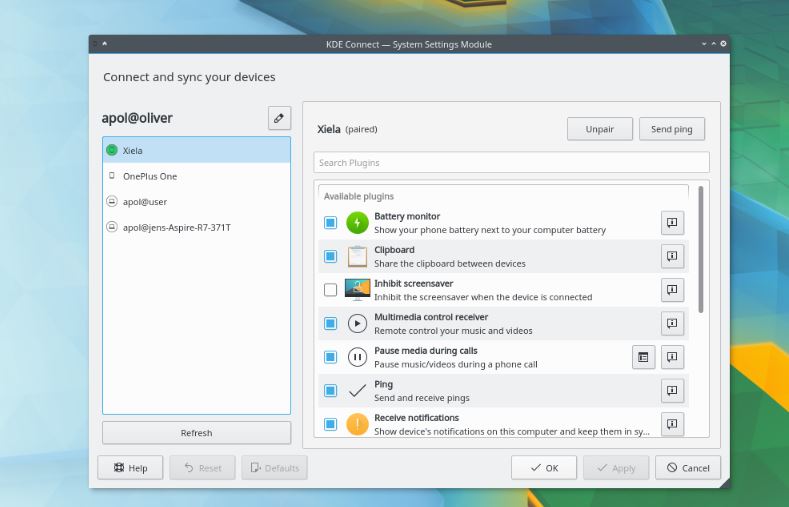The width and height of the screenshot is (789, 507).
Task: Click 'Remote control your music and videos' text
Action: [453, 331]
